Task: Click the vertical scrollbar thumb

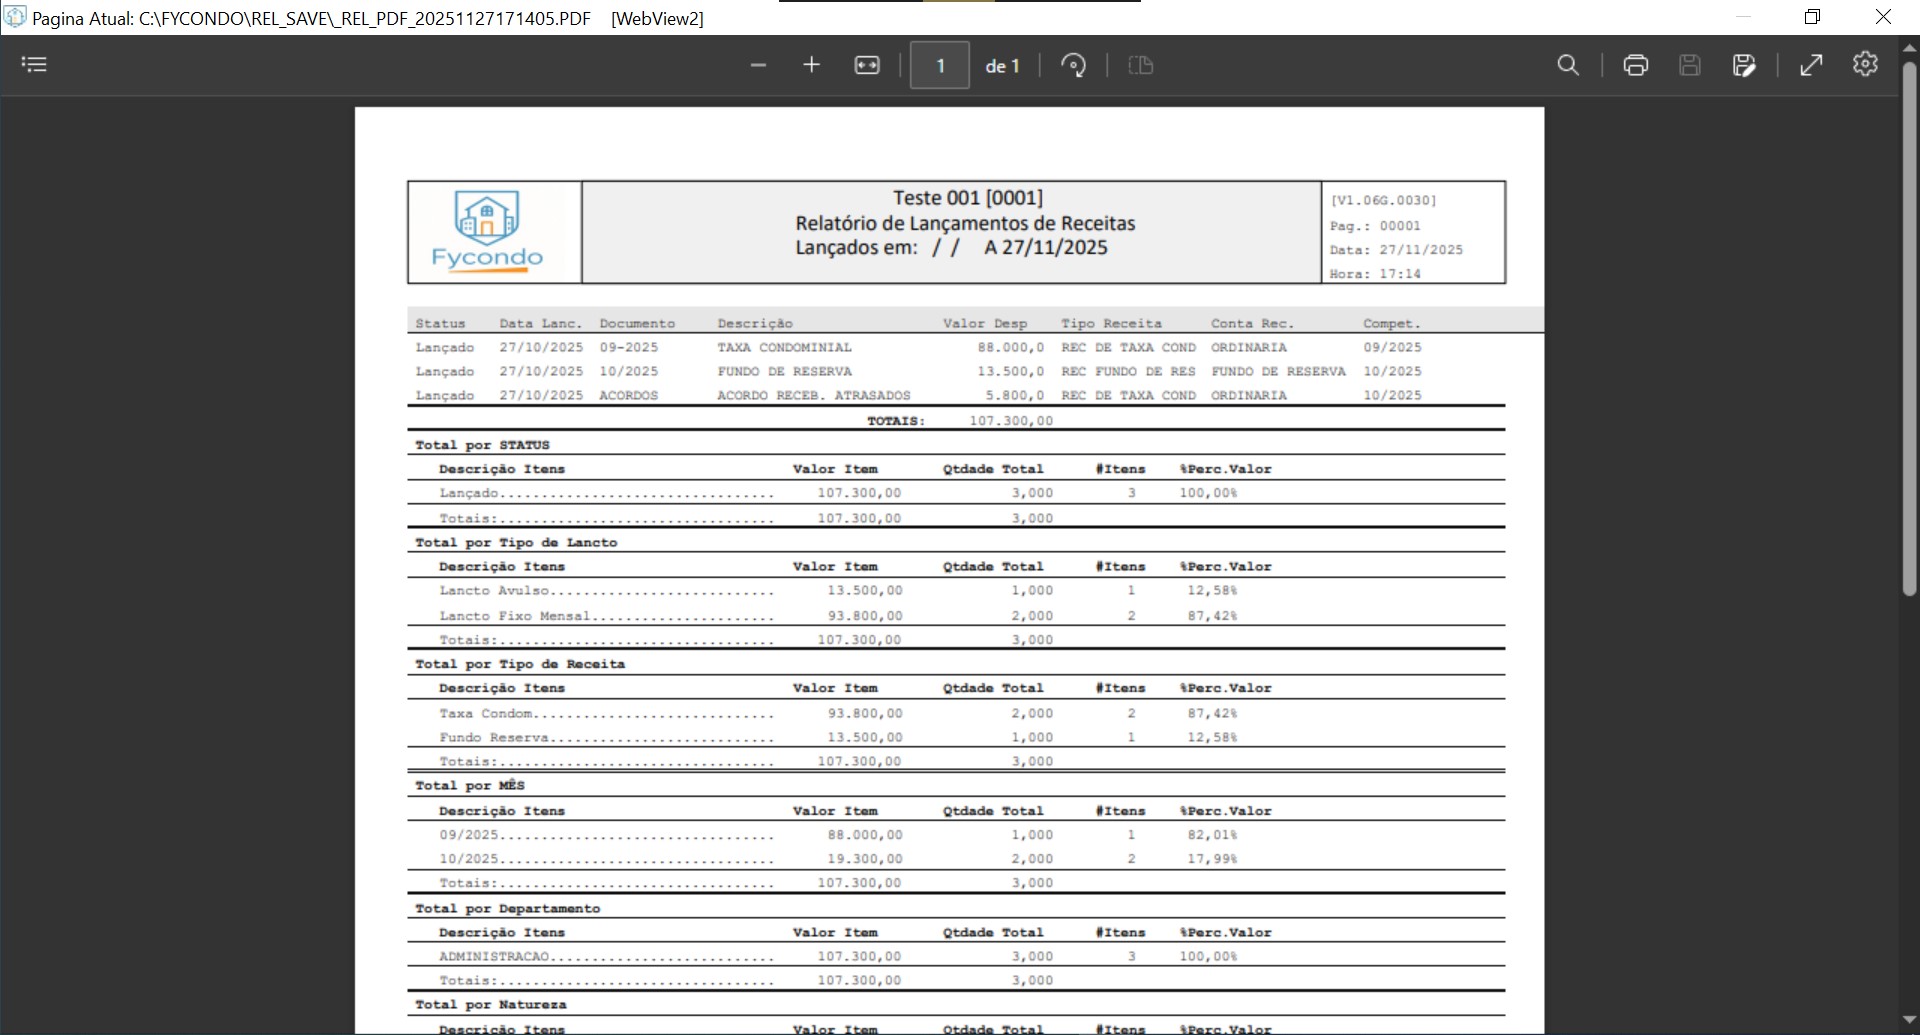Action: pyautogui.click(x=1909, y=330)
